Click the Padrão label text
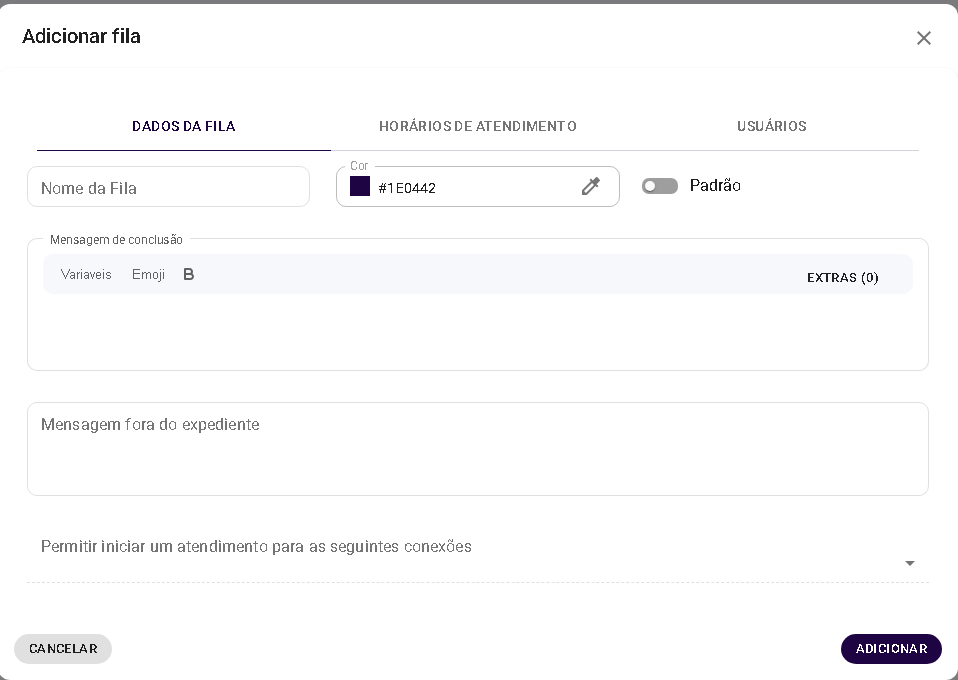Viewport: 958px width, 680px height. click(715, 185)
